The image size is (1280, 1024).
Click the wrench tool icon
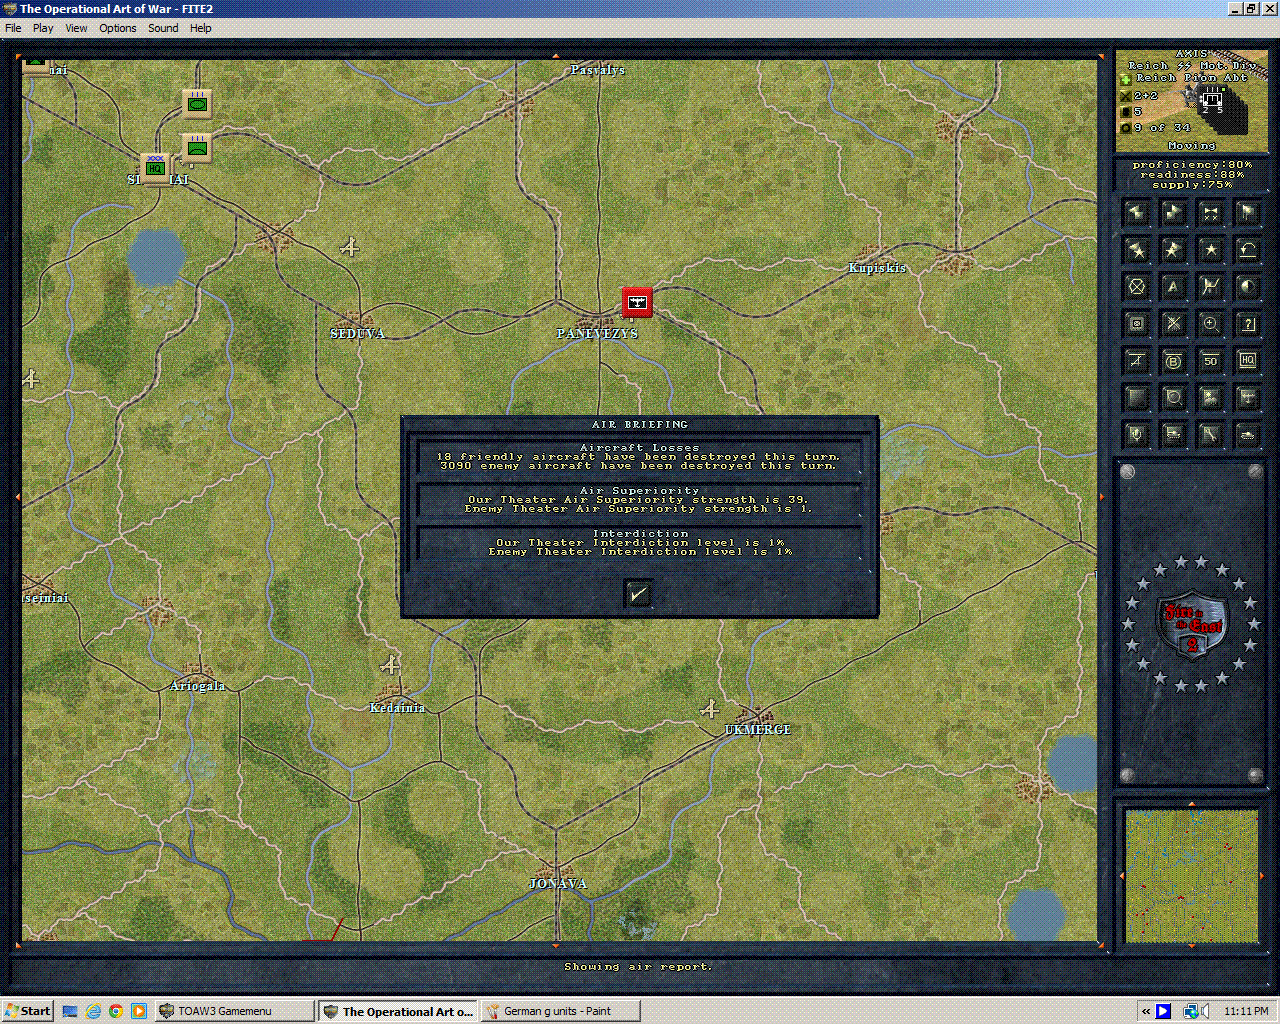[x=1210, y=435]
